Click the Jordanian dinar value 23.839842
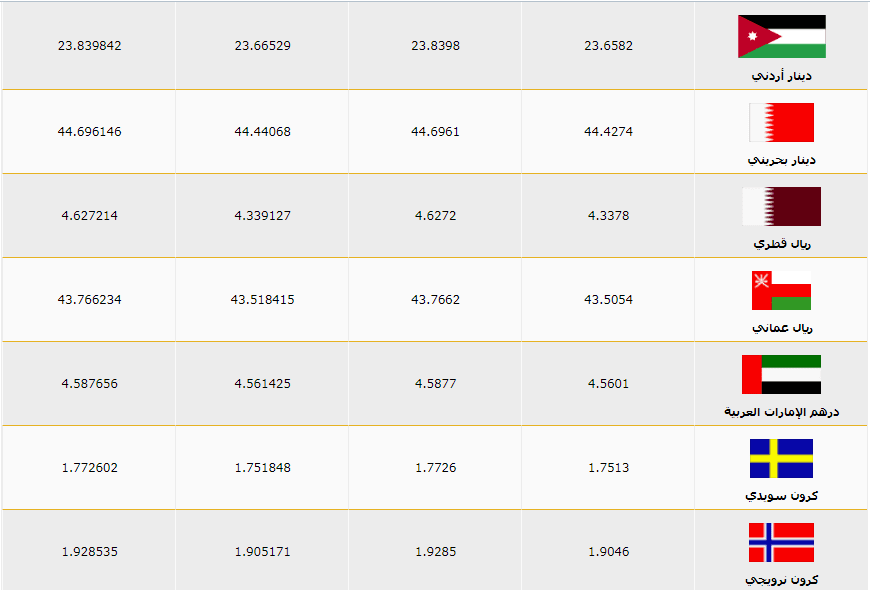 point(89,46)
